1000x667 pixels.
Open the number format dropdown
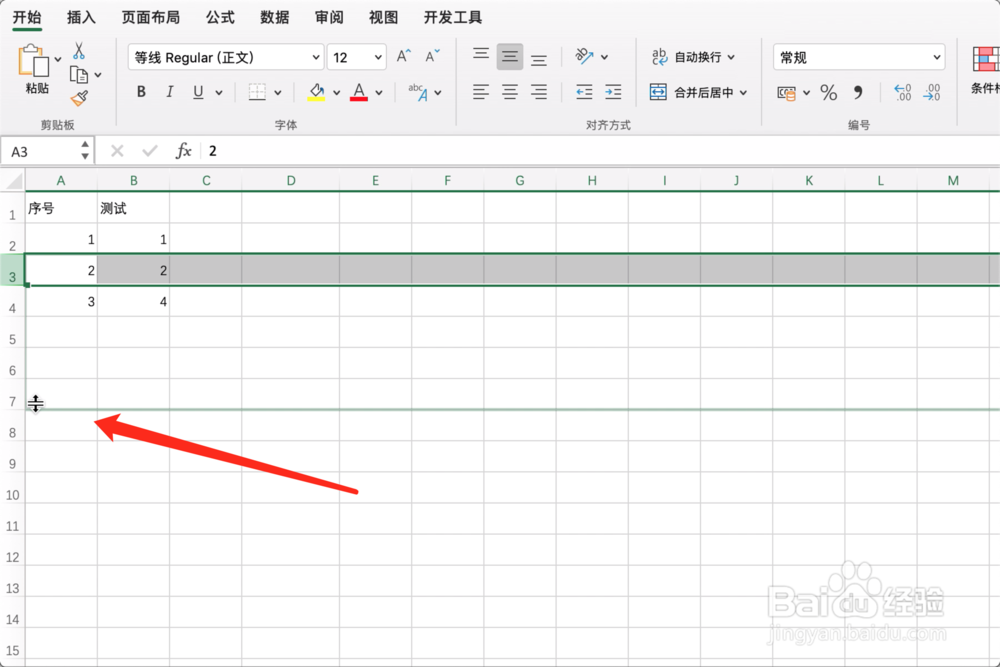[x=938, y=56]
